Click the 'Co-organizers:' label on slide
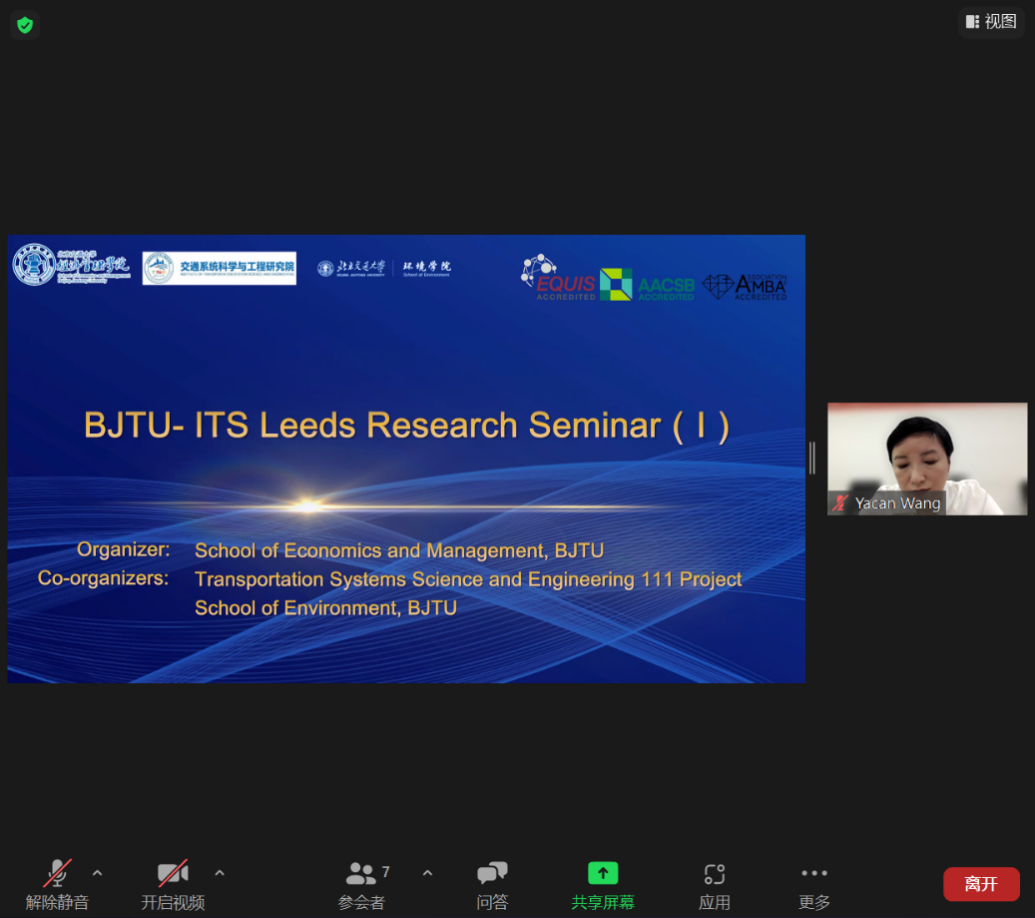Screen dimensions: 1035x918 [x=103, y=578]
